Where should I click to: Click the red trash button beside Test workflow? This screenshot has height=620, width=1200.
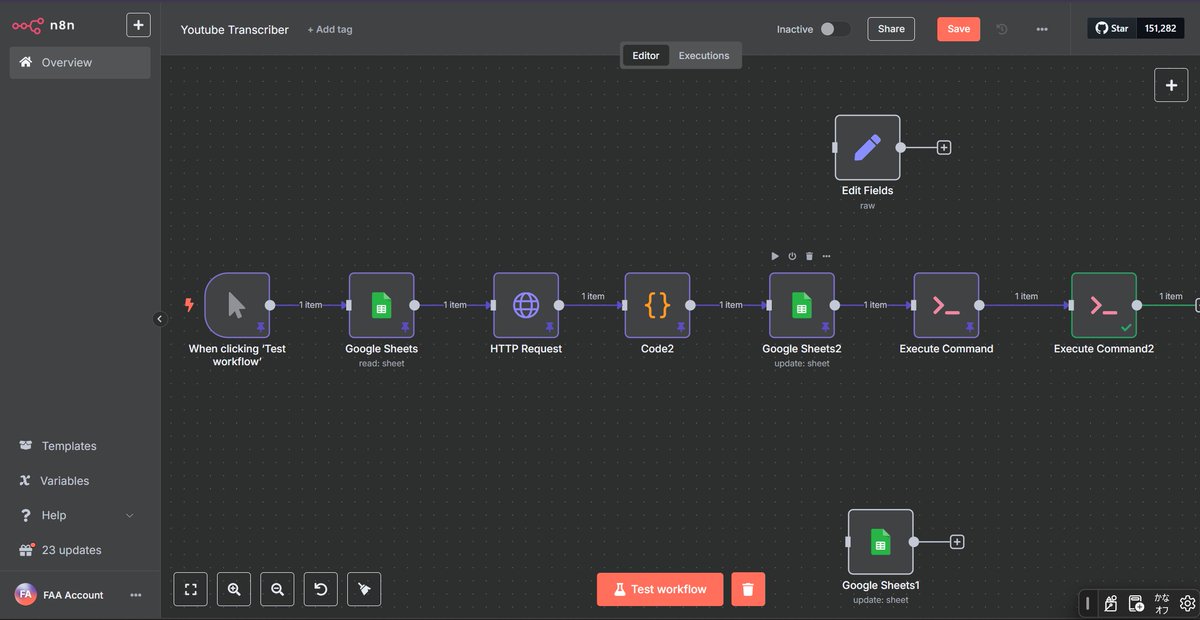748,589
